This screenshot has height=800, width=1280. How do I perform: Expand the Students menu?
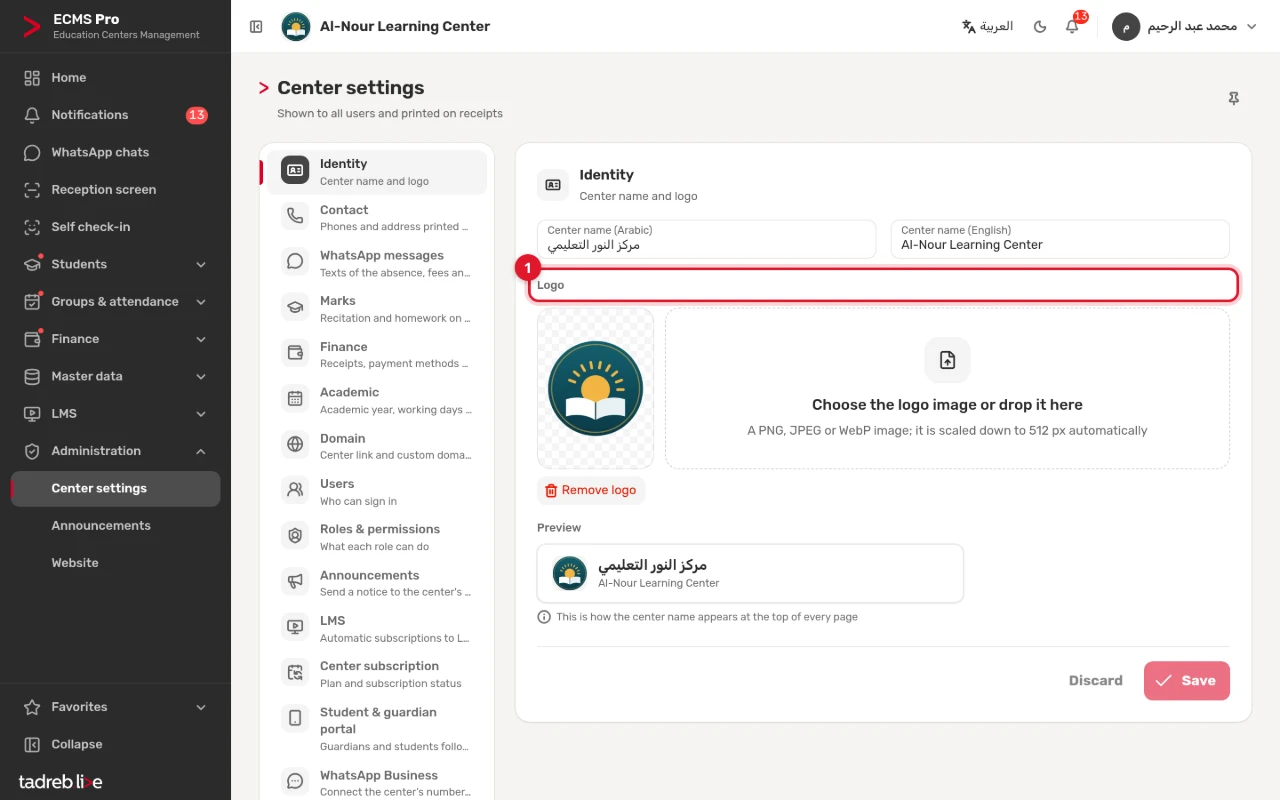click(x=115, y=264)
